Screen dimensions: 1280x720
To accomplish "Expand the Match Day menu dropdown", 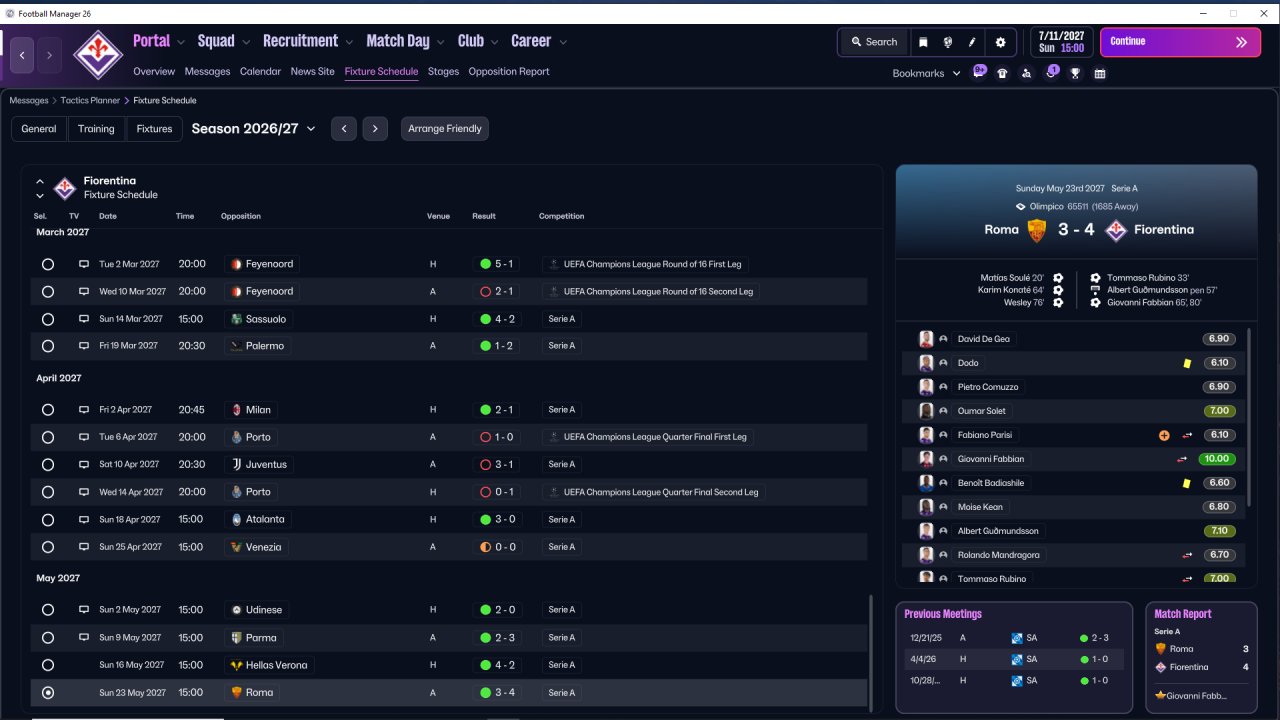I will tap(440, 42).
